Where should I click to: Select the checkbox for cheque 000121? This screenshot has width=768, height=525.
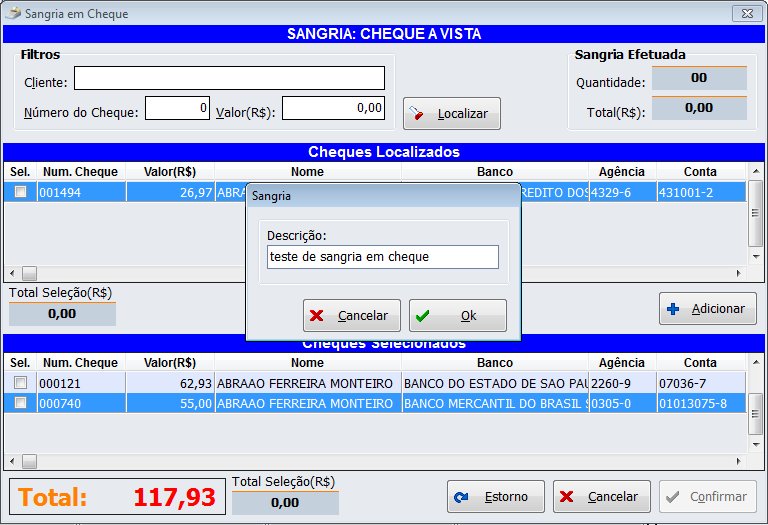20,383
